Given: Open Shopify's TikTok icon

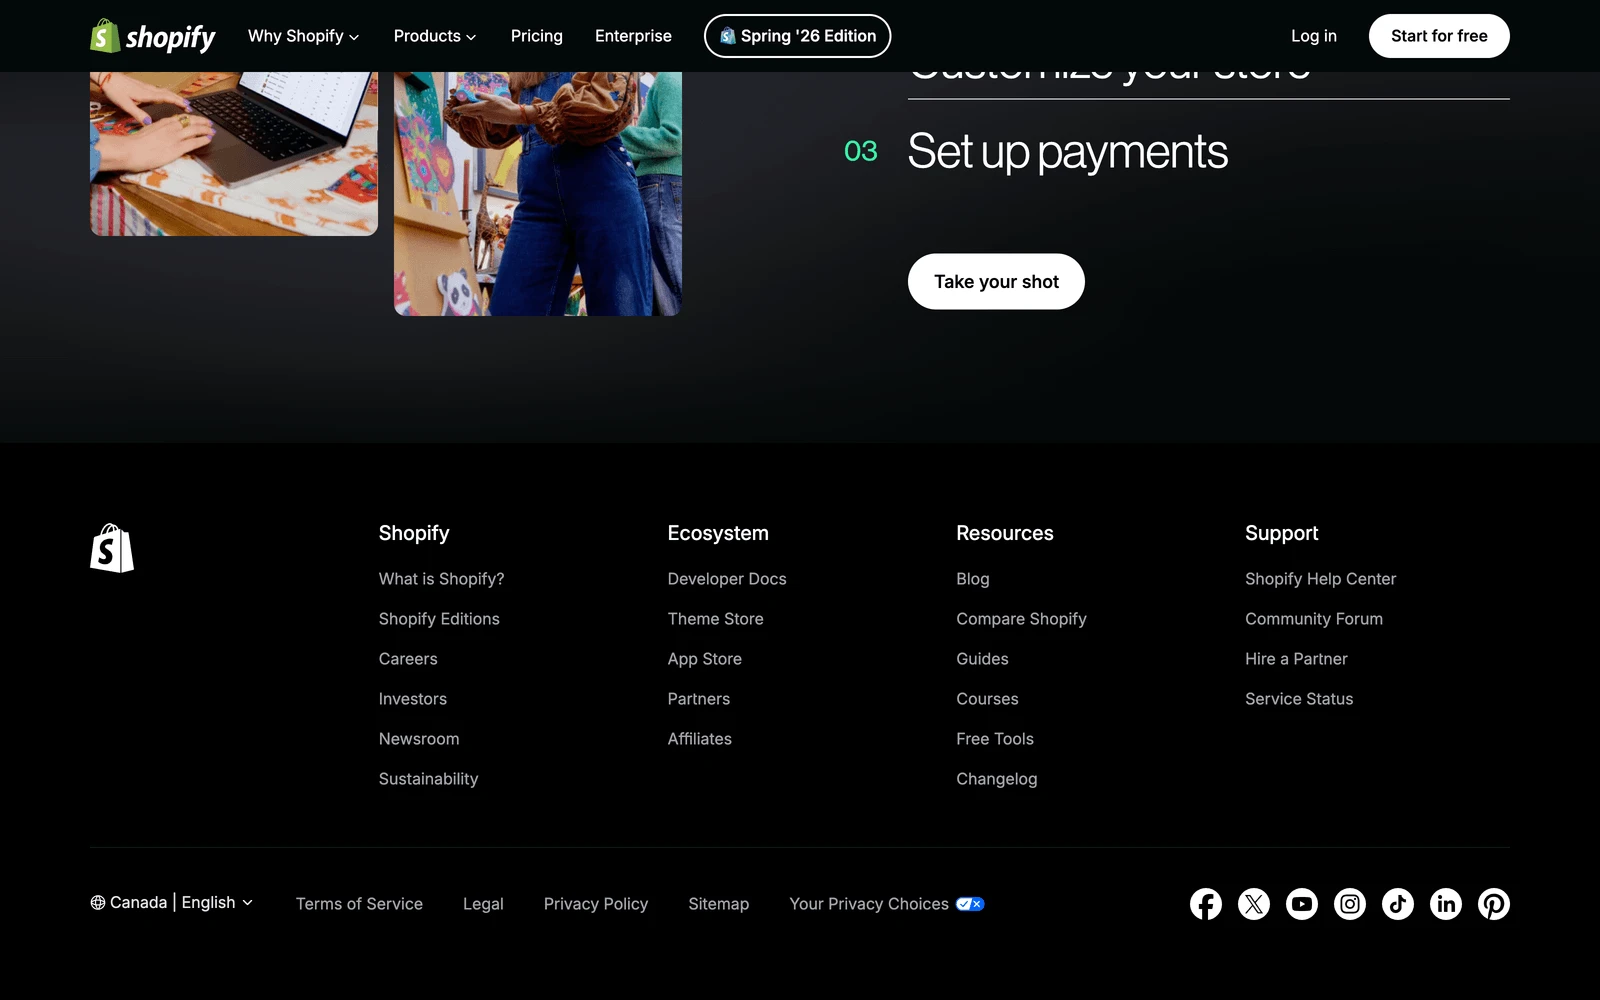Looking at the screenshot, I should pos(1398,904).
